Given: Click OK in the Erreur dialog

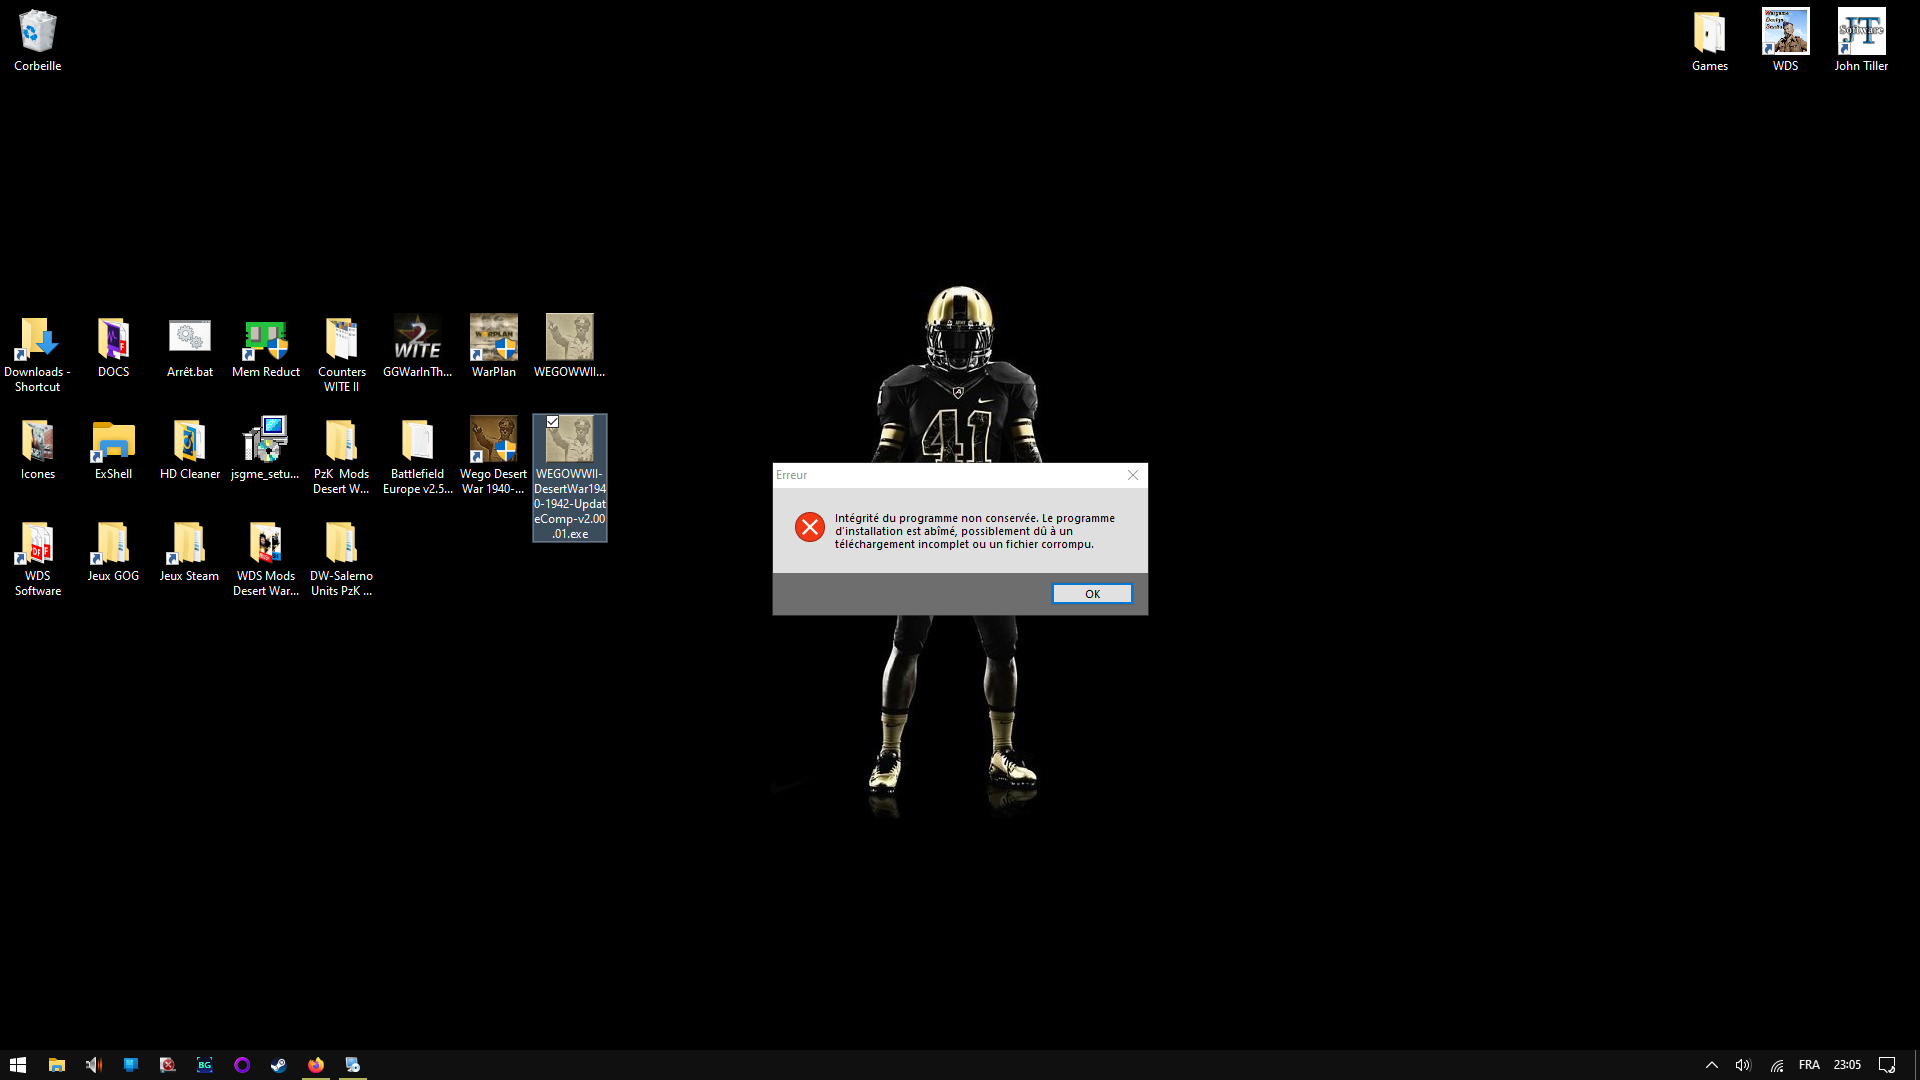Looking at the screenshot, I should click(x=1092, y=594).
